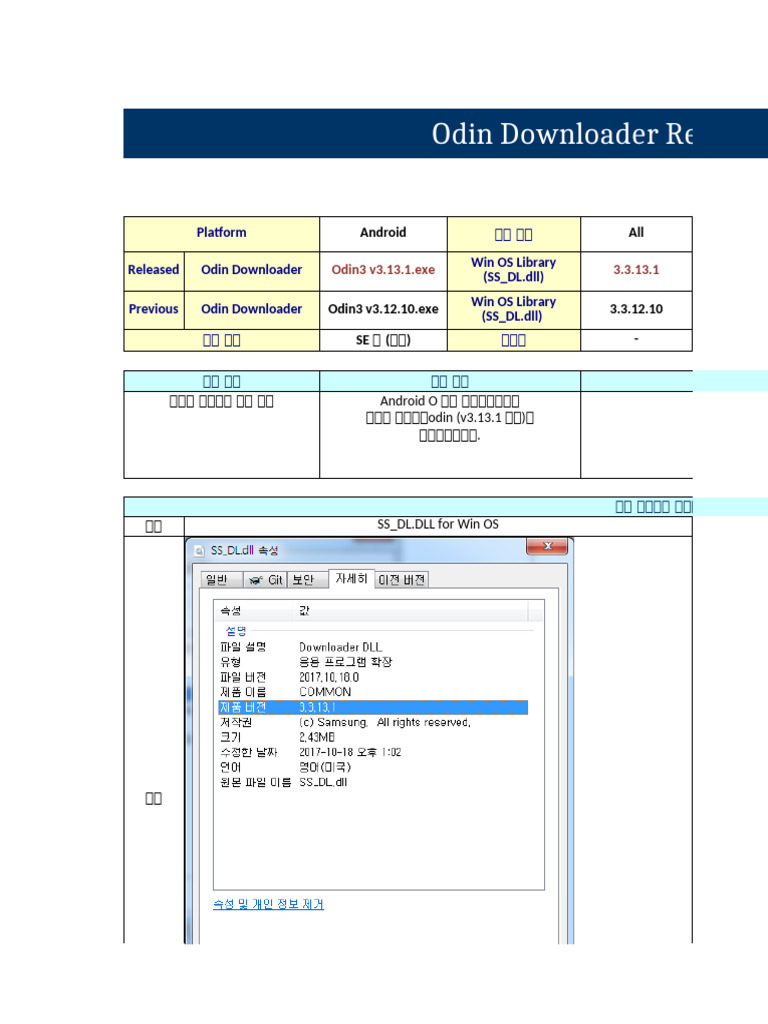Viewport: 768px width, 1024px height.
Task: Click the Released label cell
Action: click(x=153, y=270)
